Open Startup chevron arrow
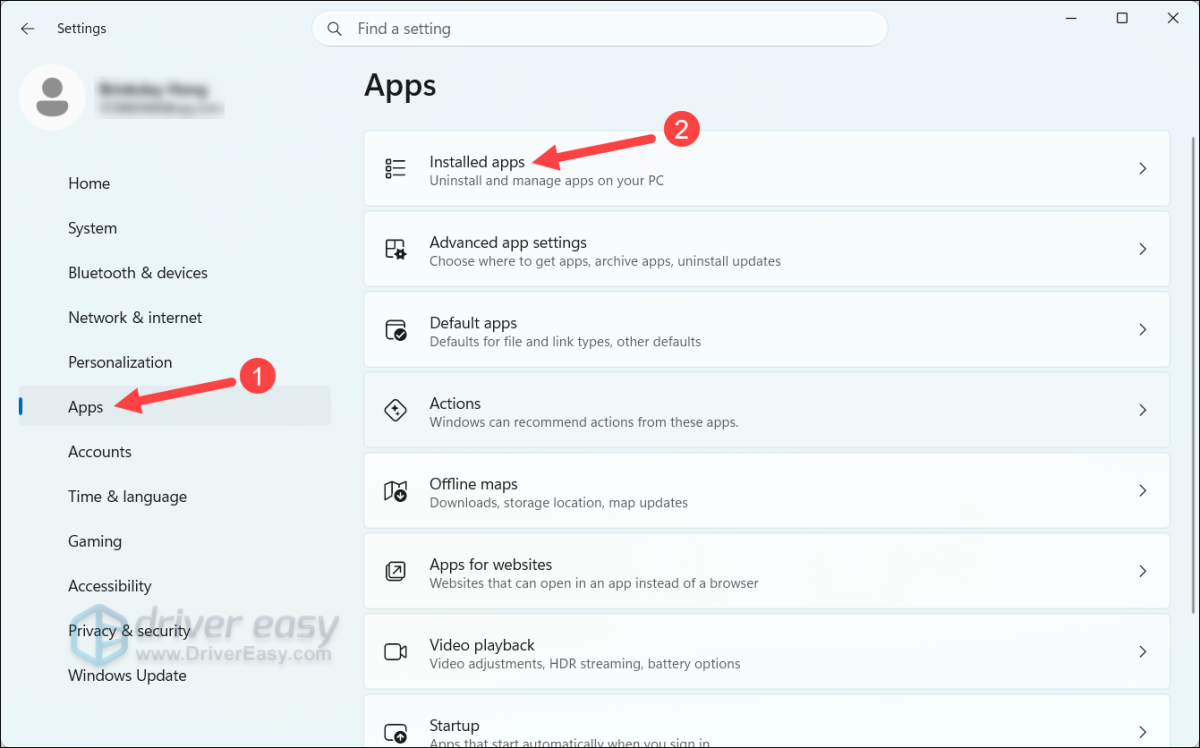This screenshot has height=748, width=1200. point(1142,732)
